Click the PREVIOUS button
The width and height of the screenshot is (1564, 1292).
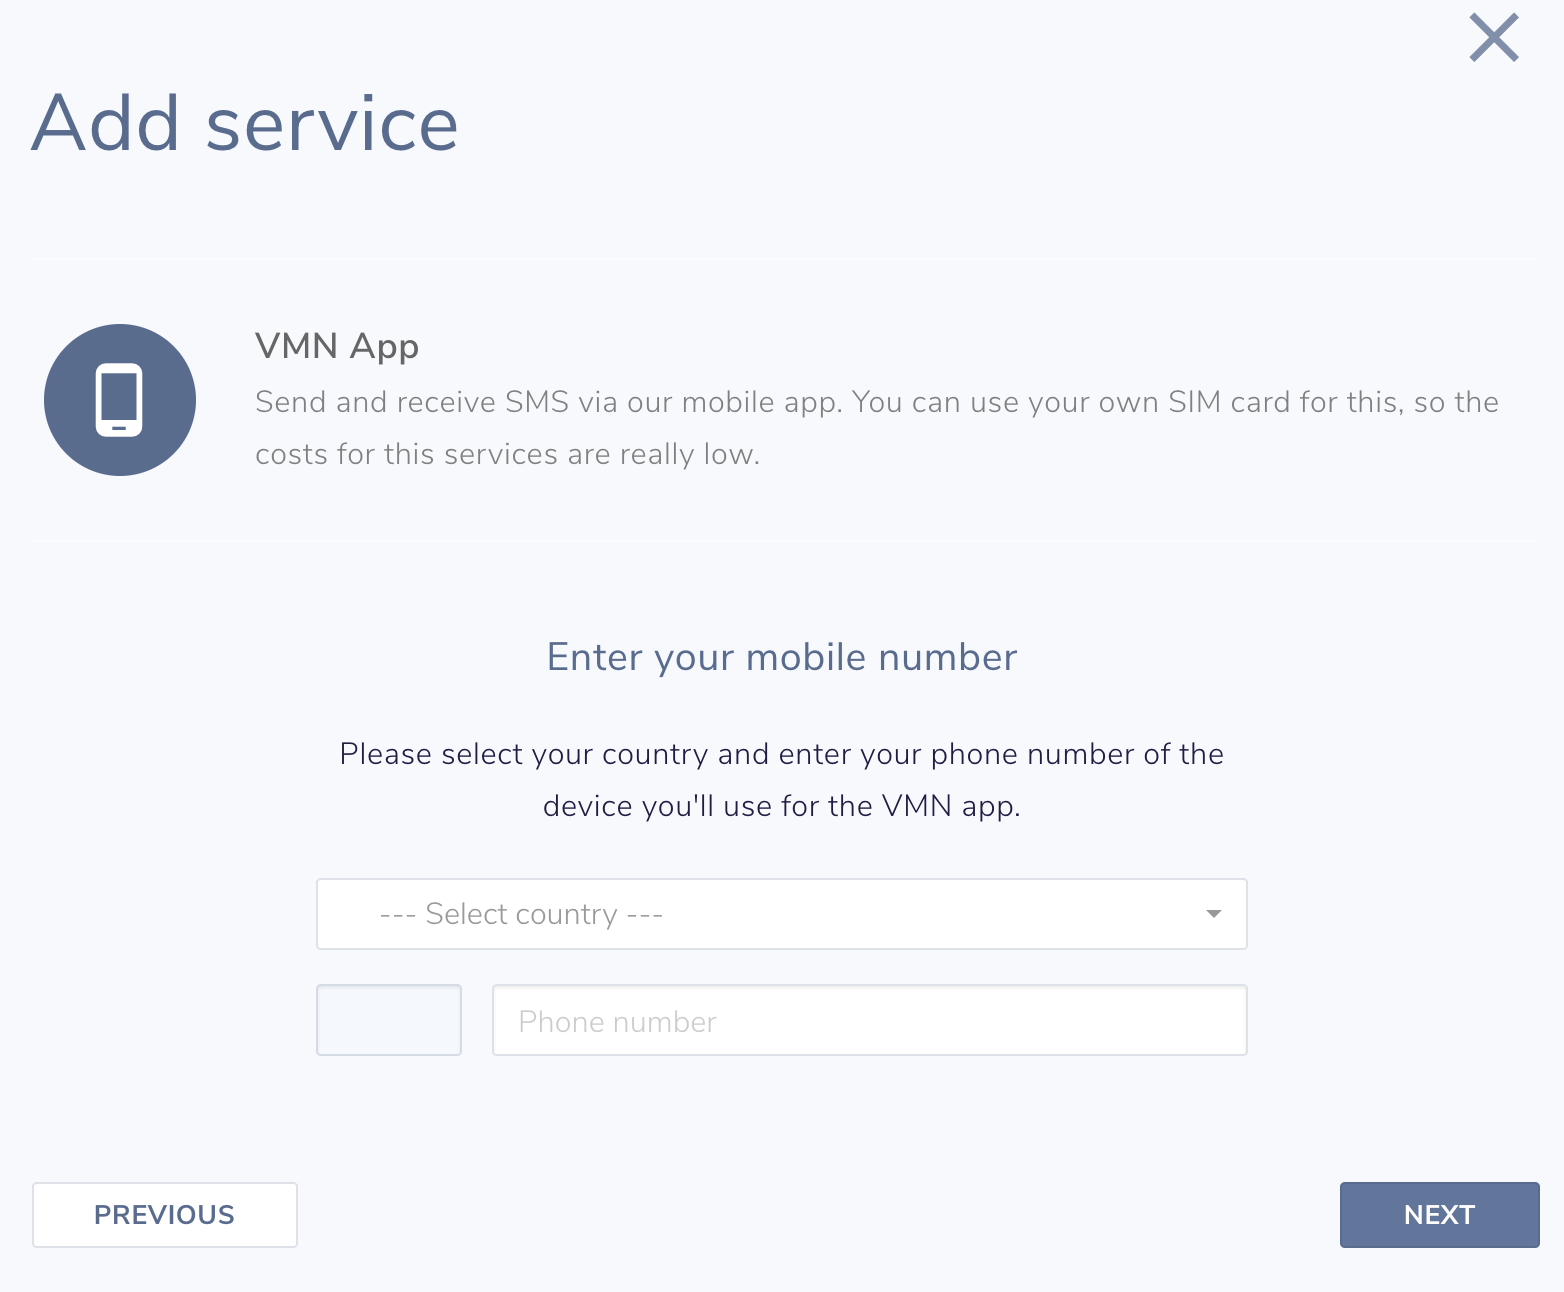(x=164, y=1214)
